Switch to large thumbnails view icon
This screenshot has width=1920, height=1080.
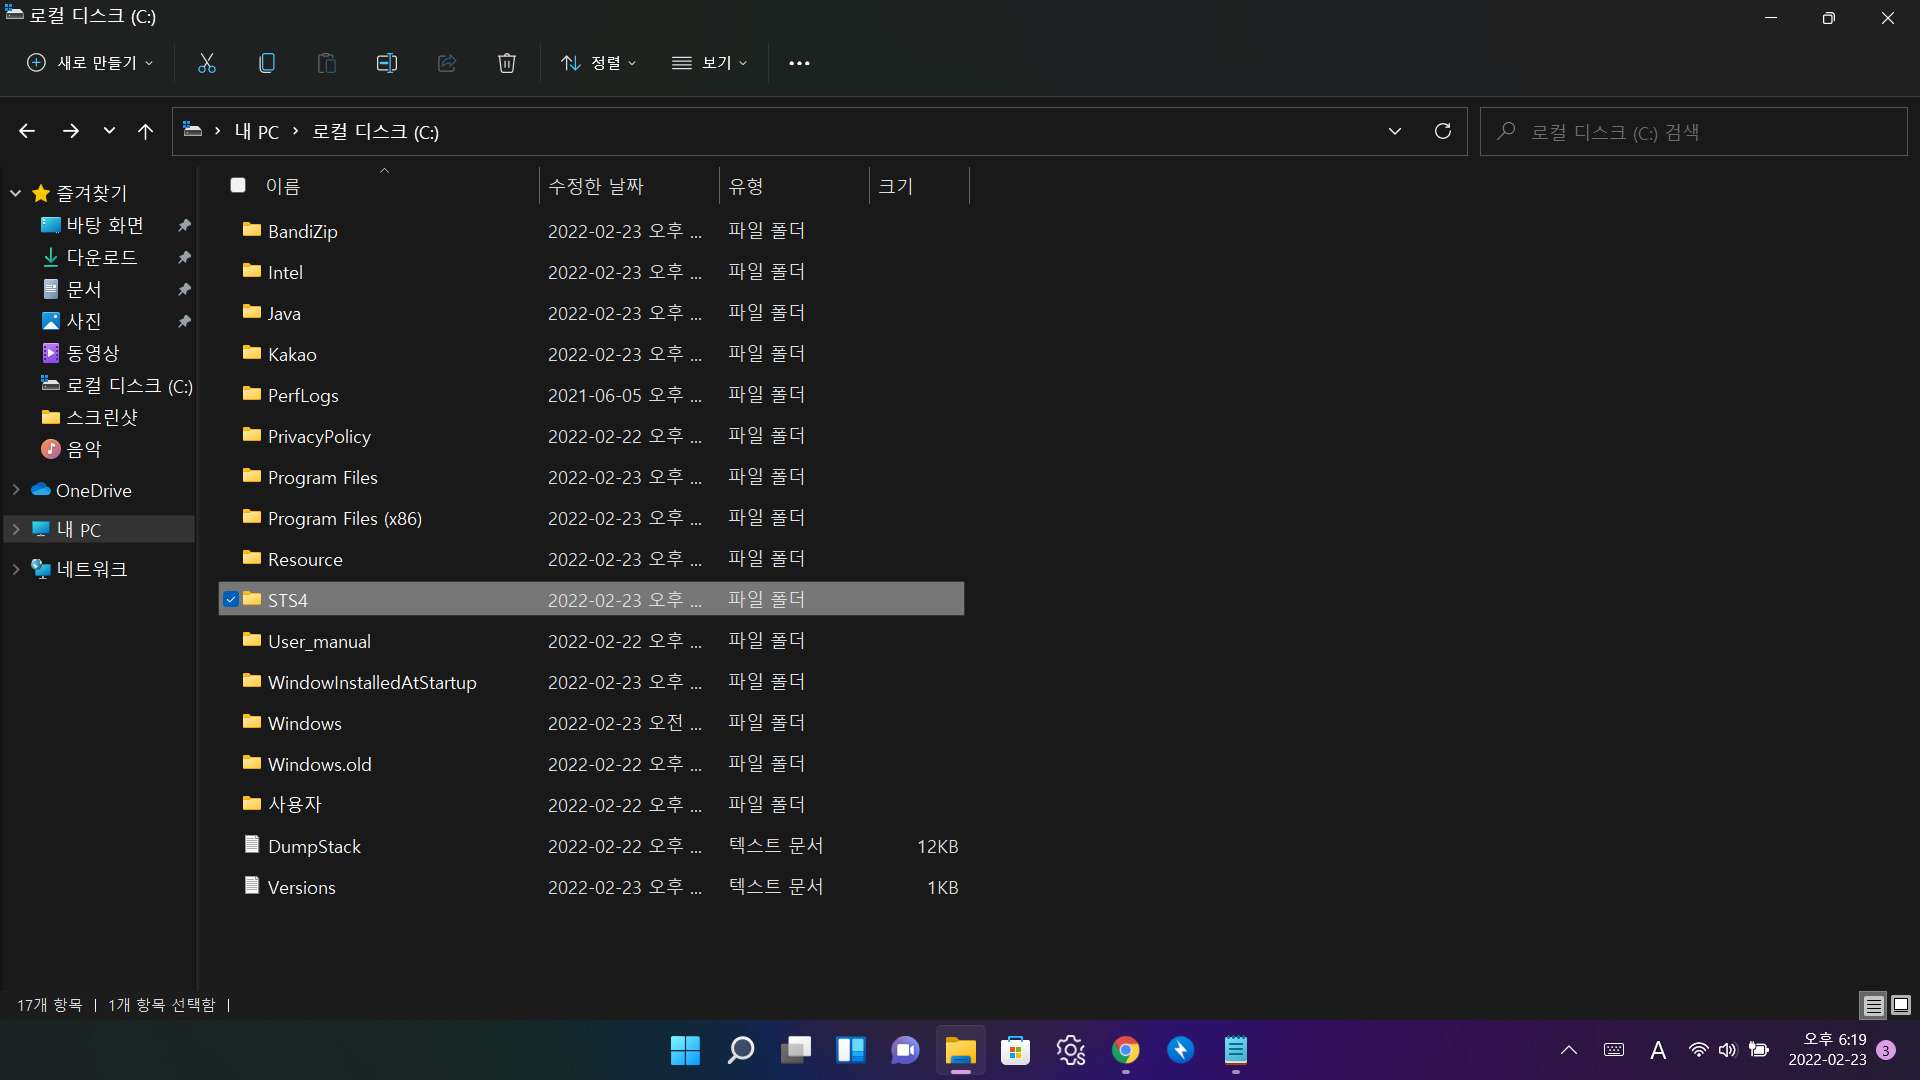point(1901,1004)
